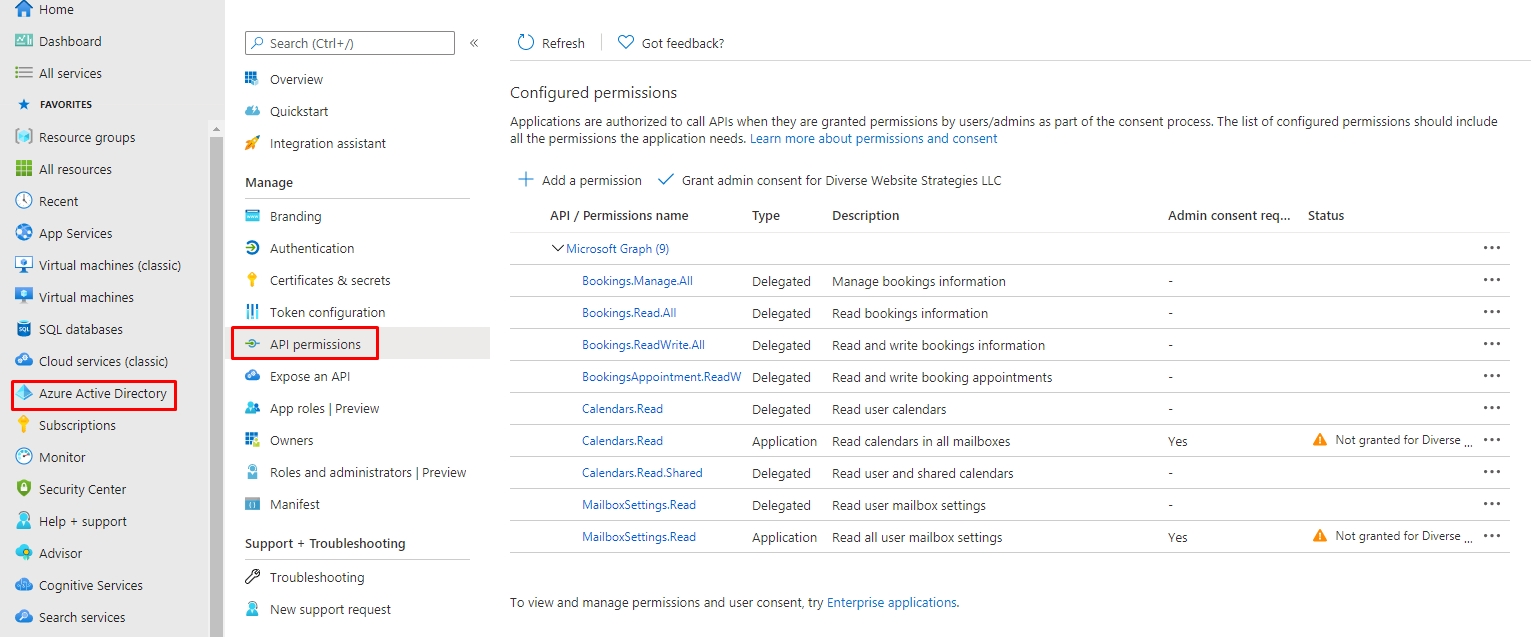Open Overview in the app menu

[x=296, y=79]
